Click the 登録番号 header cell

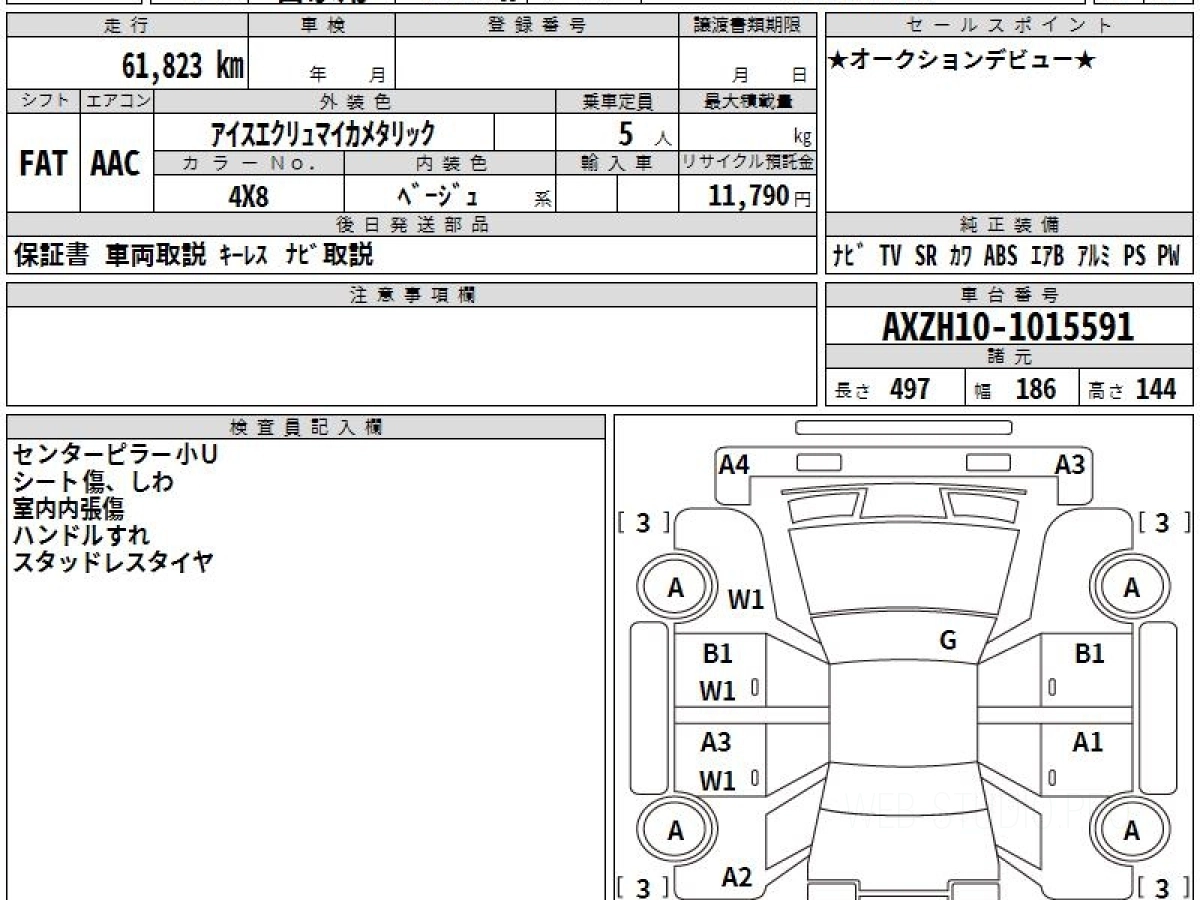(537, 27)
